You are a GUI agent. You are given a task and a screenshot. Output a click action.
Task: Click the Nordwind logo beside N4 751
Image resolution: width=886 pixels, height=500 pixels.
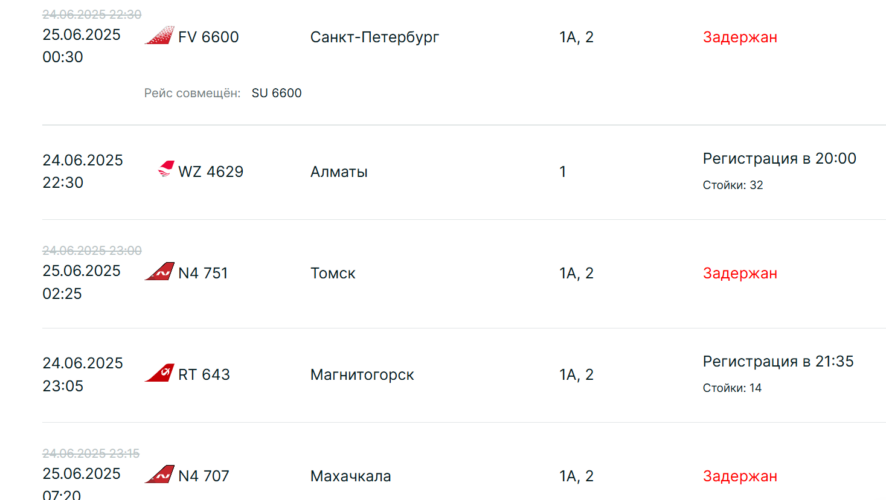coord(160,272)
